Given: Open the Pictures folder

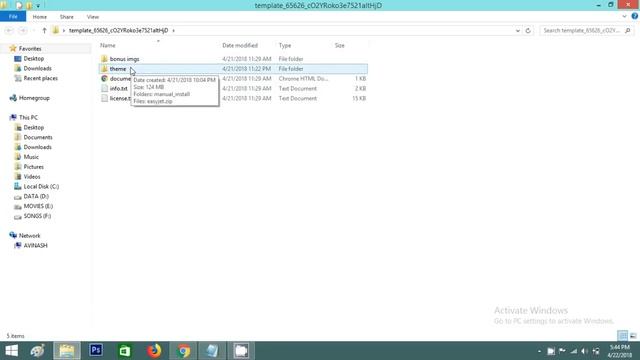Looking at the screenshot, I should click(x=33, y=167).
